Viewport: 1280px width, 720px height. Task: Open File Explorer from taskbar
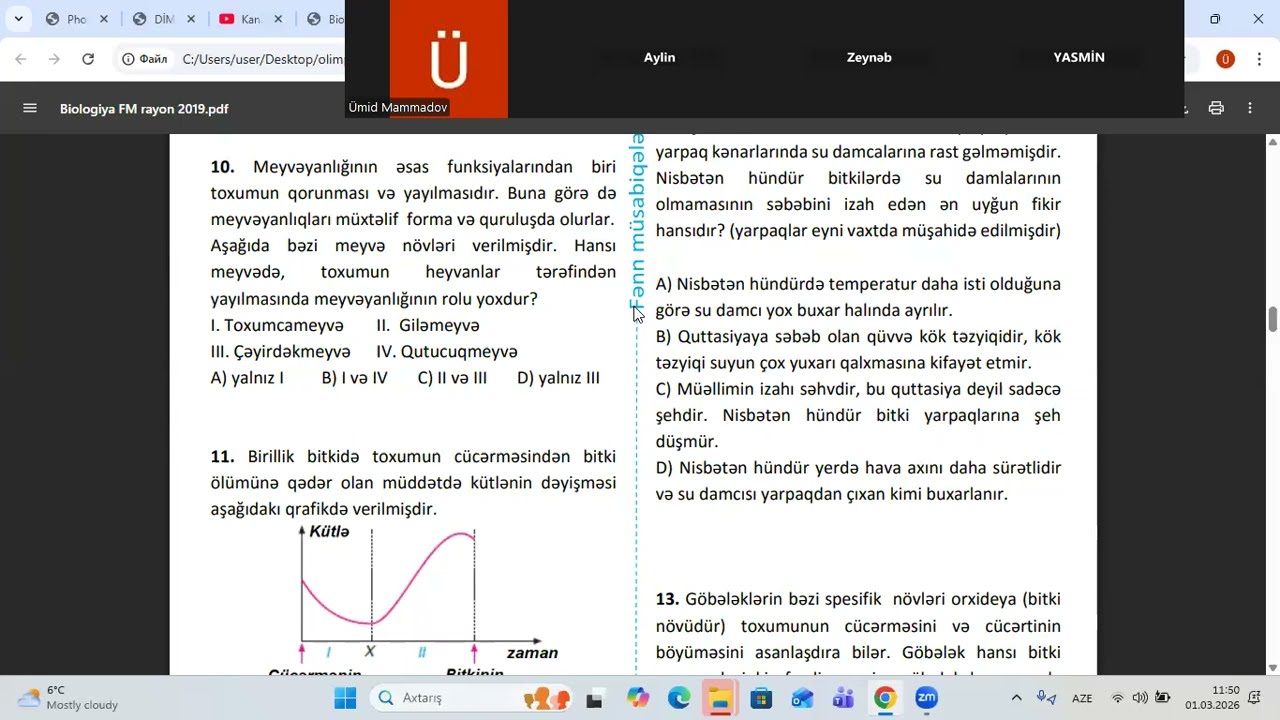coord(720,698)
